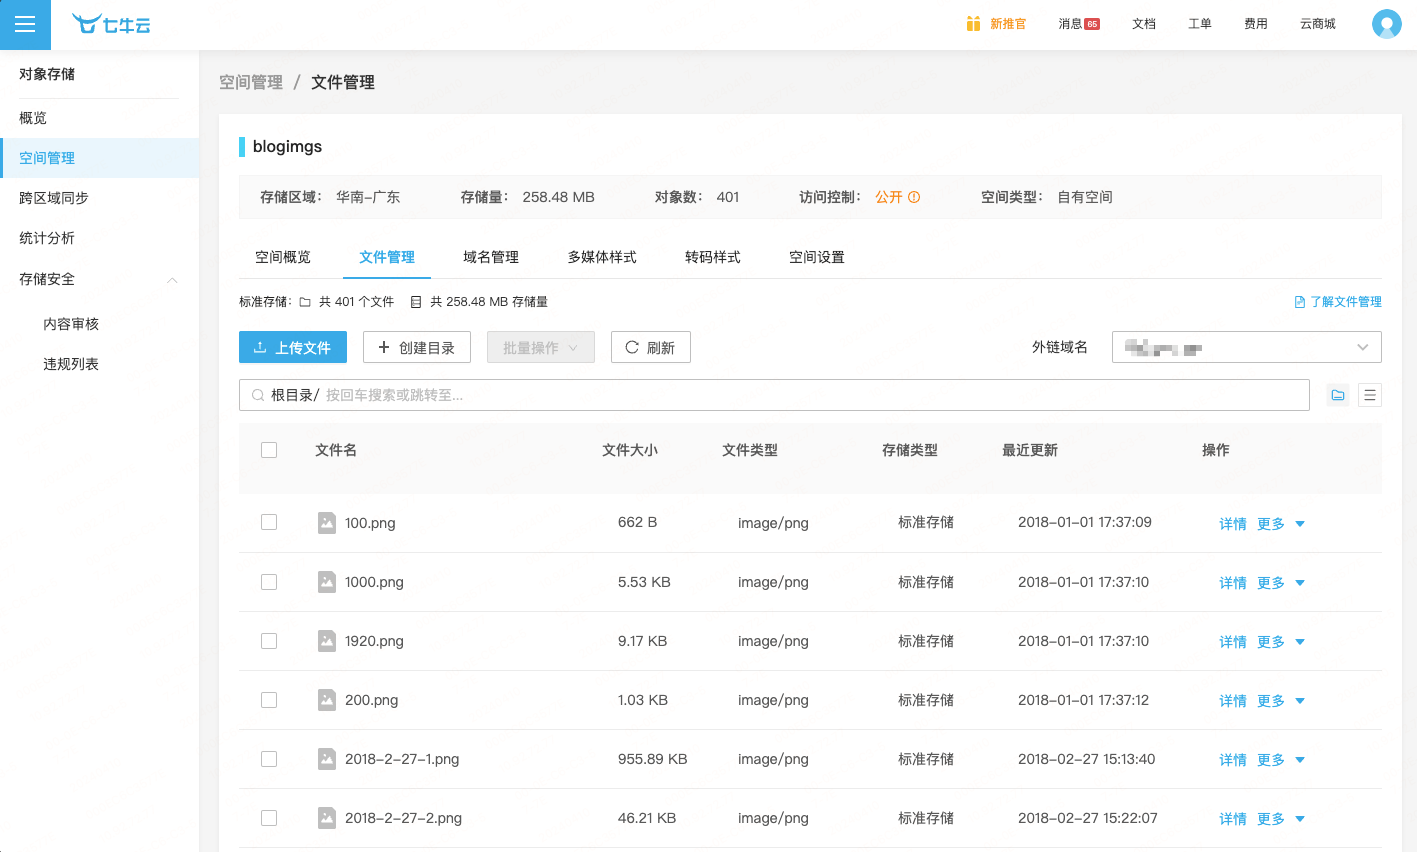Select 空间管理 in the sidebar
1417x852 pixels.
pyautogui.click(x=100, y=158)
